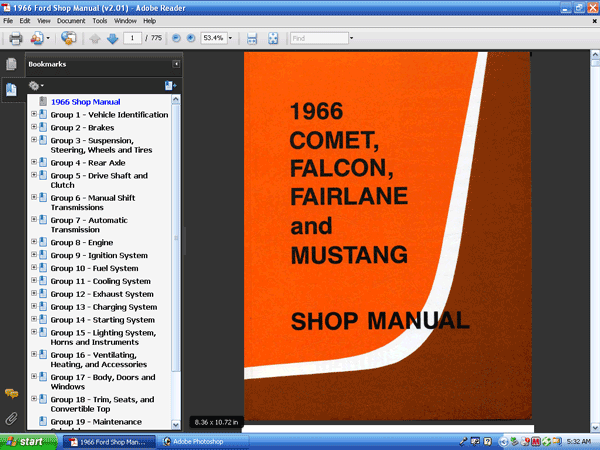Screen dimensions: 600x450
Task: Open Group 15 - Lighting System bookmark
Action: (x=103, y=337)
